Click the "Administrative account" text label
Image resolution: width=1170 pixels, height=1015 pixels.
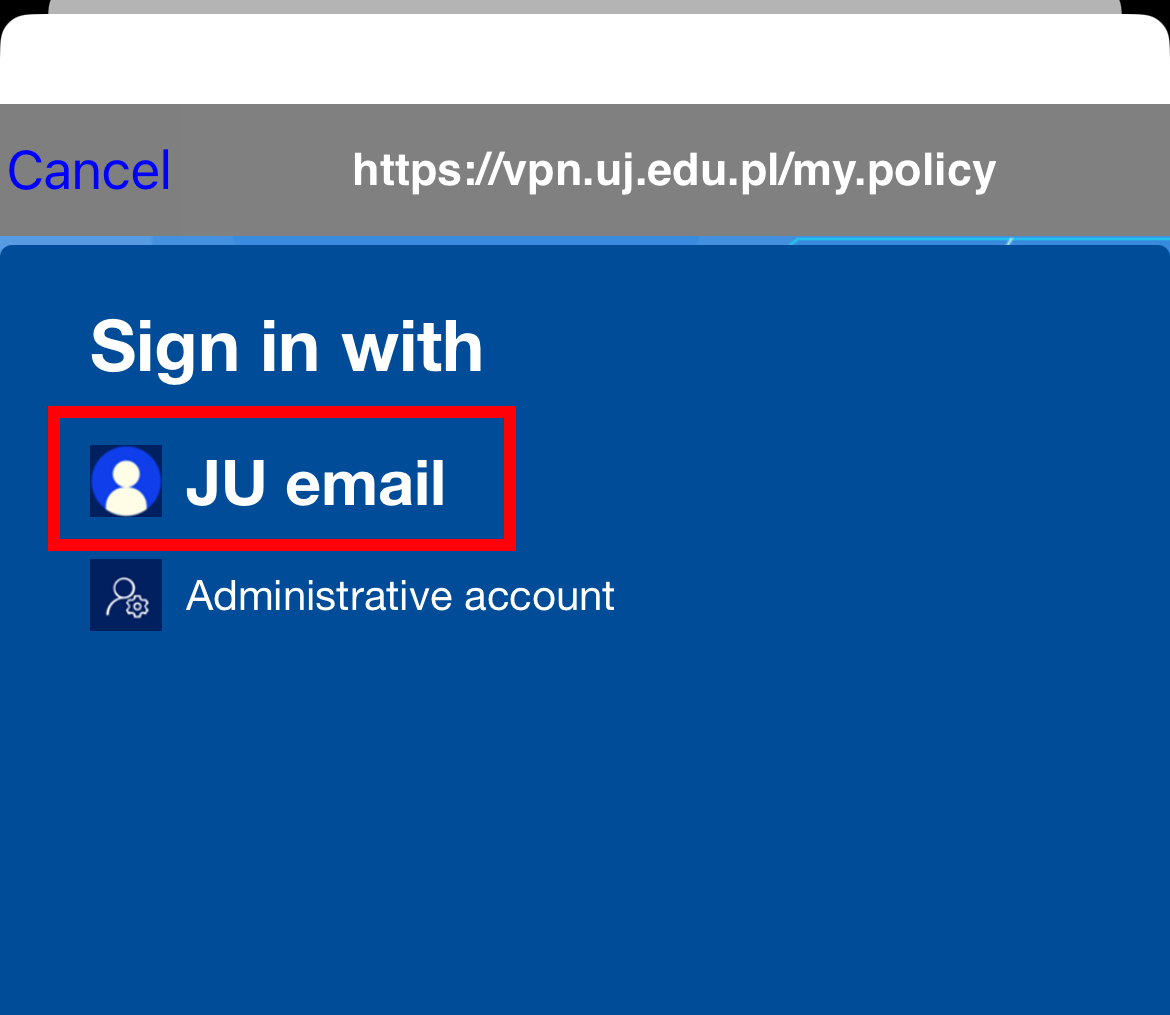(400, 596)
